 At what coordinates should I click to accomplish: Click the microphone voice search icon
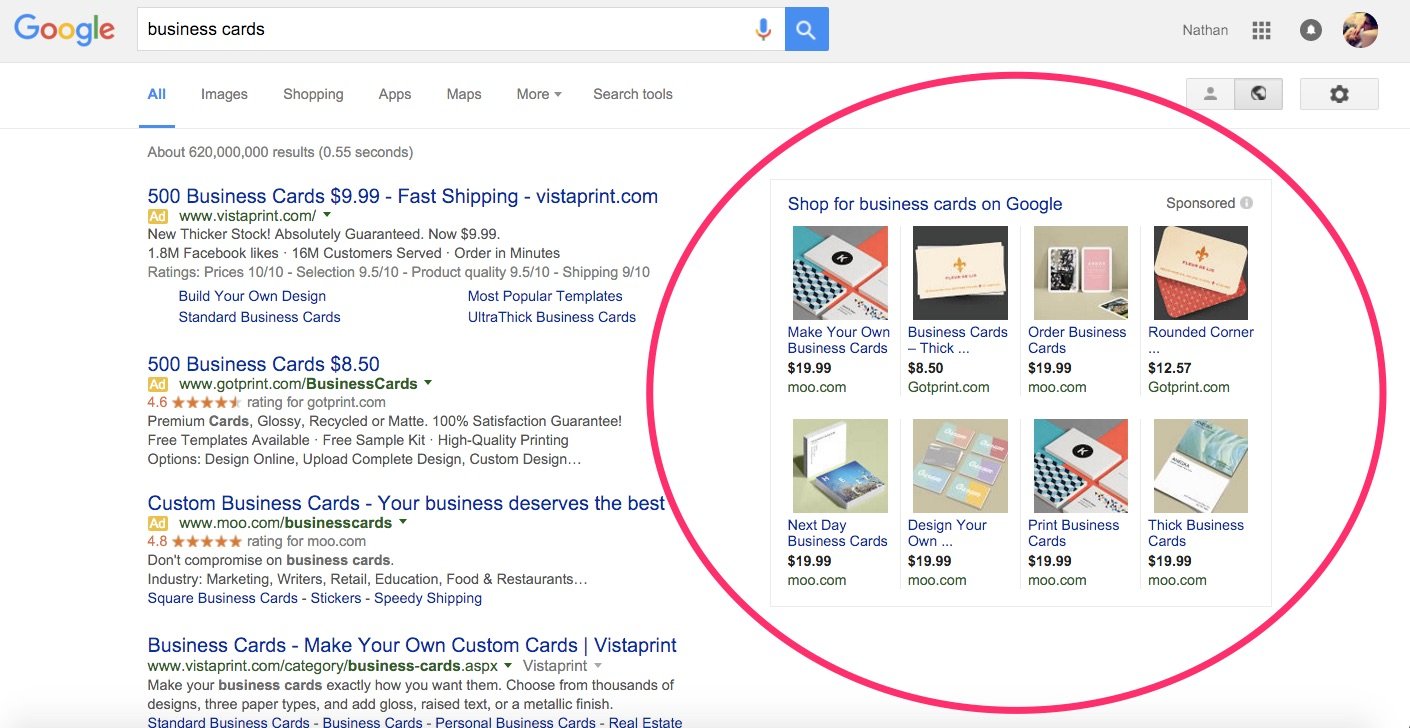763,30
